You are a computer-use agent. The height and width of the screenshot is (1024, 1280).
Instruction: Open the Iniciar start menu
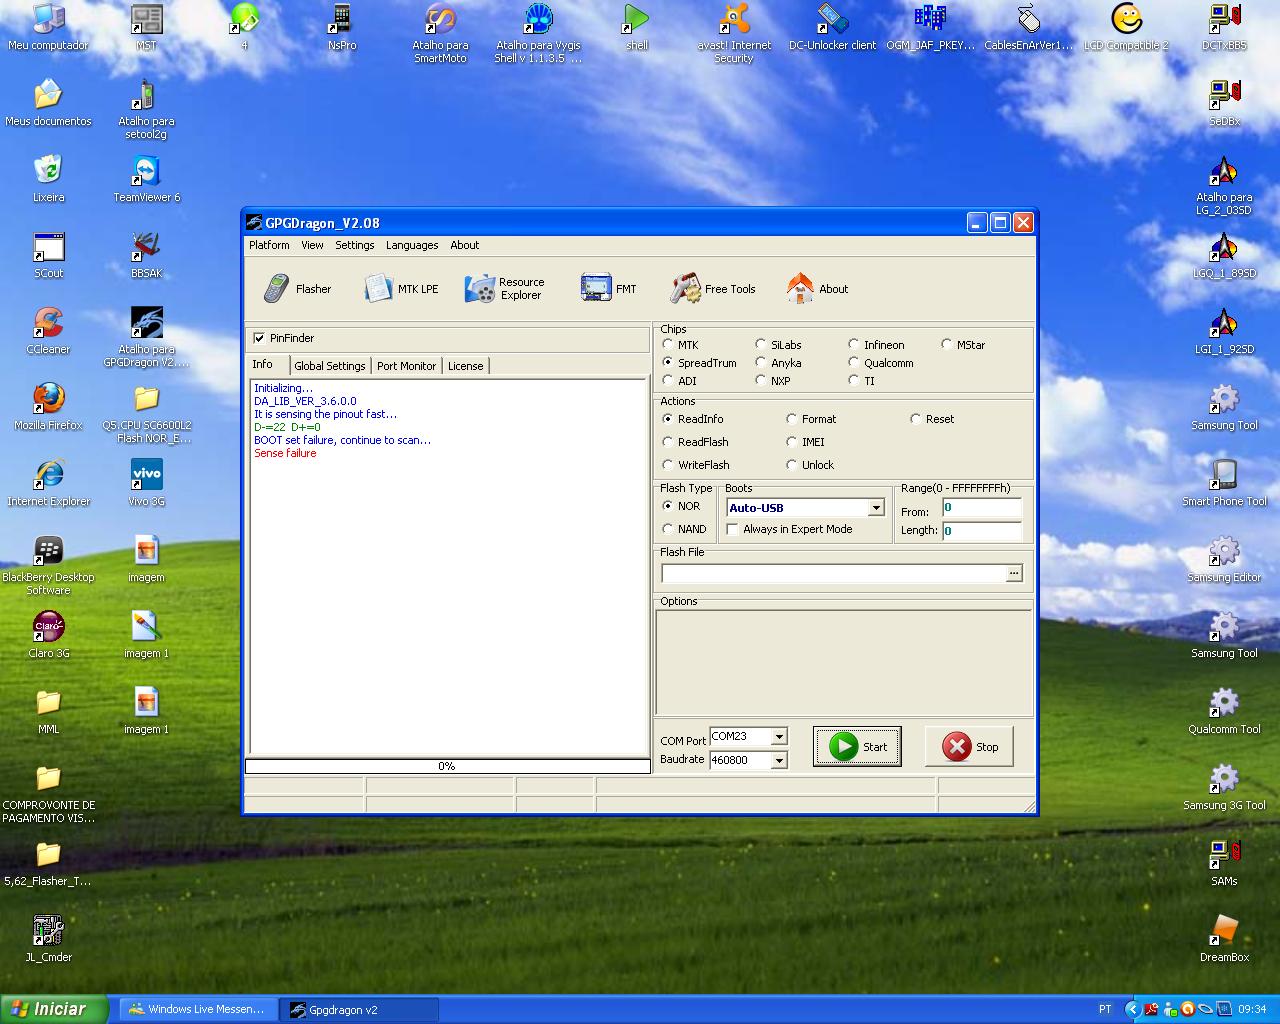tap(54, 1009)
